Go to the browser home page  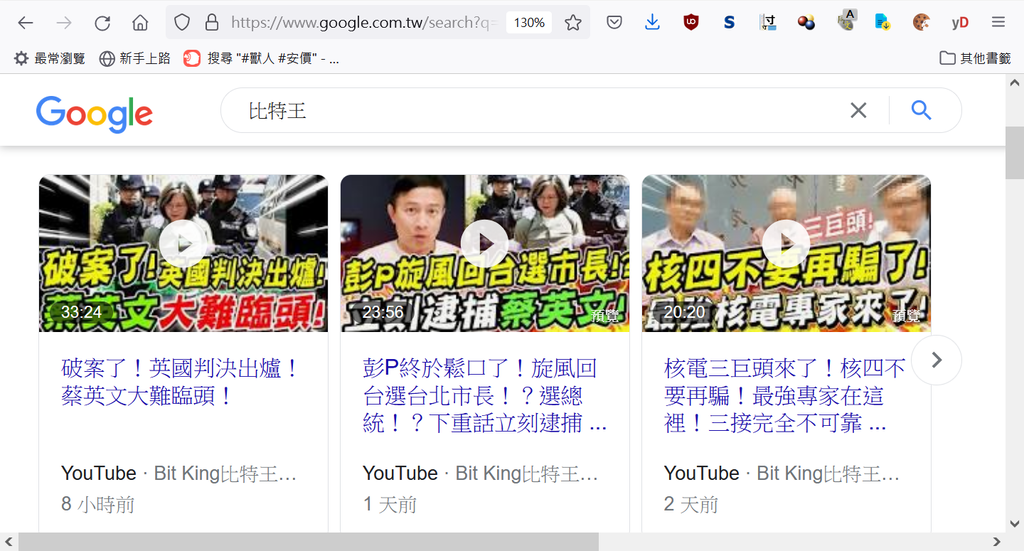(140, 23)
